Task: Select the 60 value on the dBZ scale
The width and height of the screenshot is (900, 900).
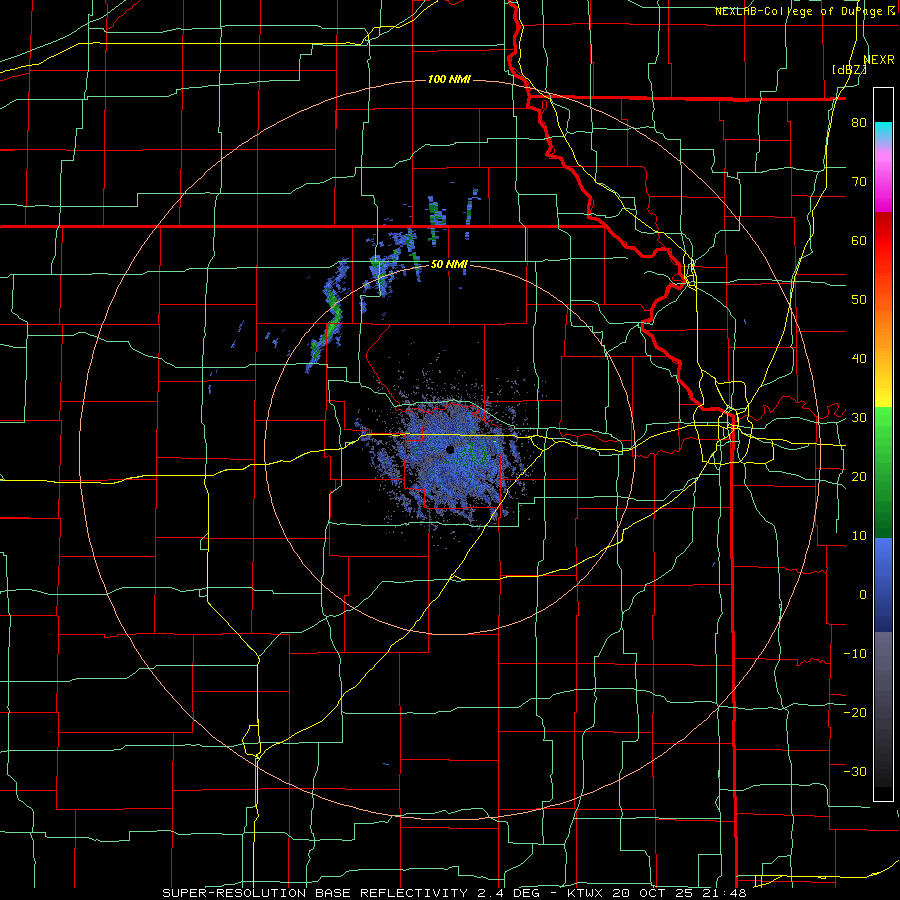Action: coord(859,240)
